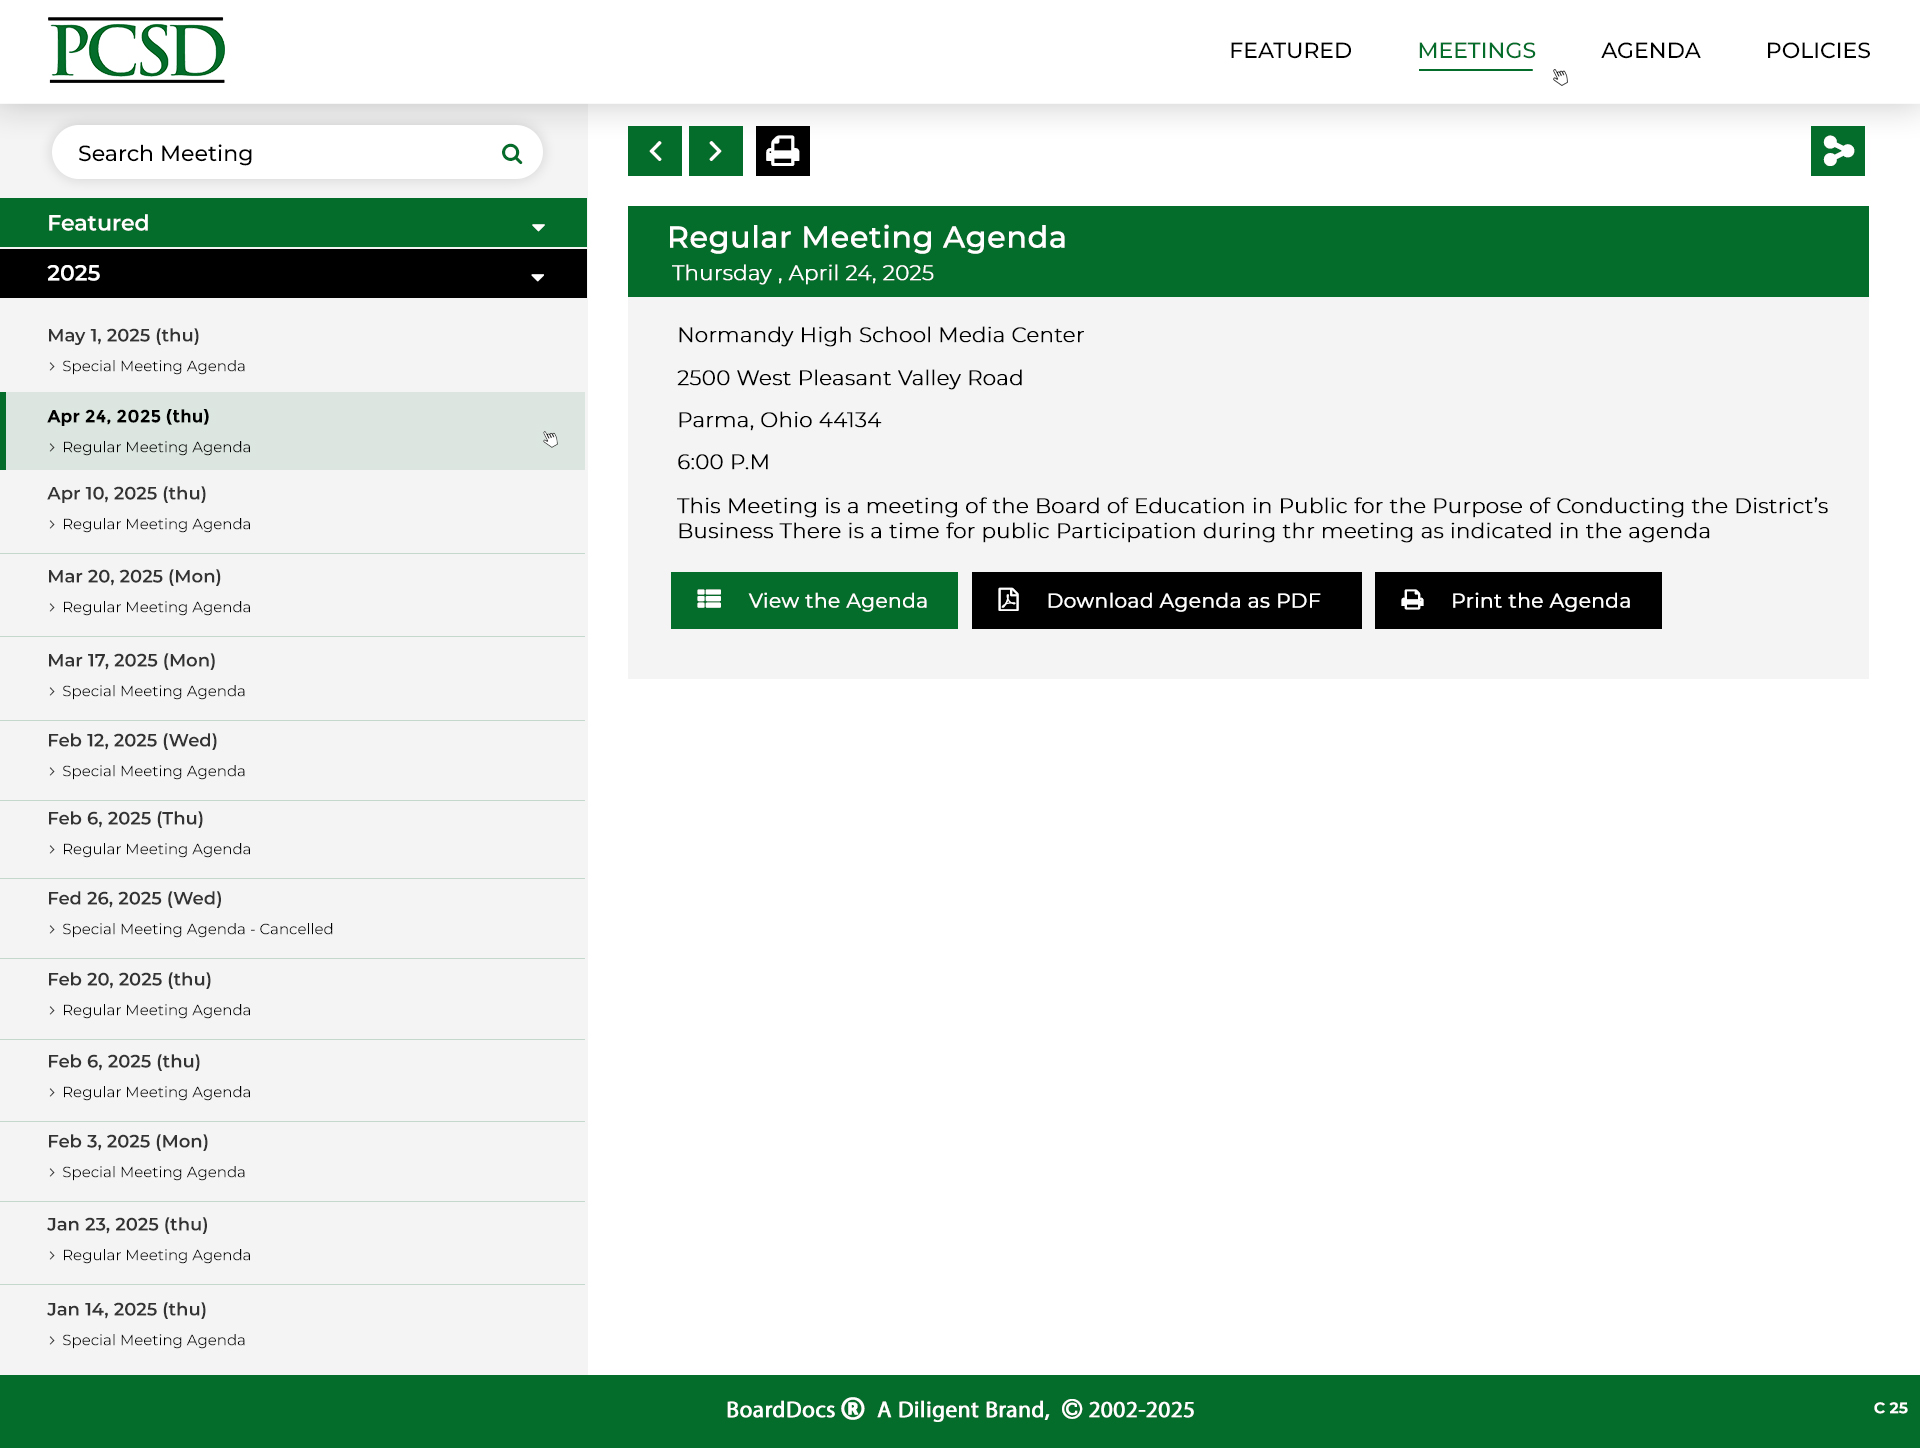1920x1448 pixels.
Task: Click the black printer toolbar icon
Action: [782, 151]
